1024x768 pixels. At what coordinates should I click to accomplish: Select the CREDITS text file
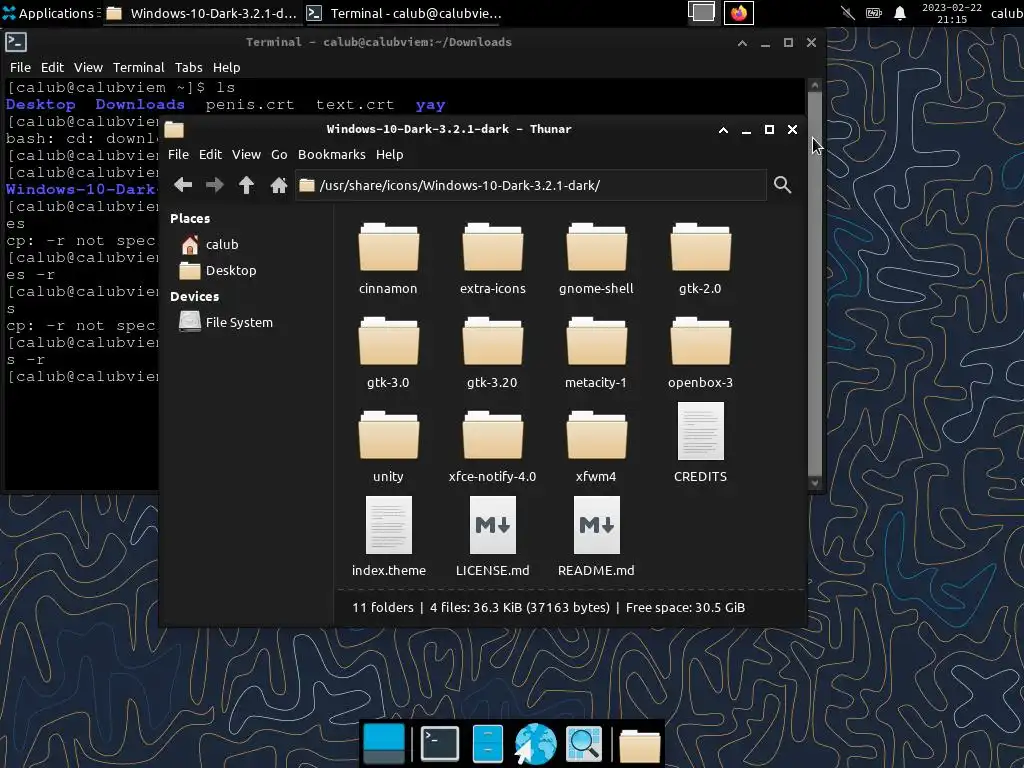(x=700, y=443)
